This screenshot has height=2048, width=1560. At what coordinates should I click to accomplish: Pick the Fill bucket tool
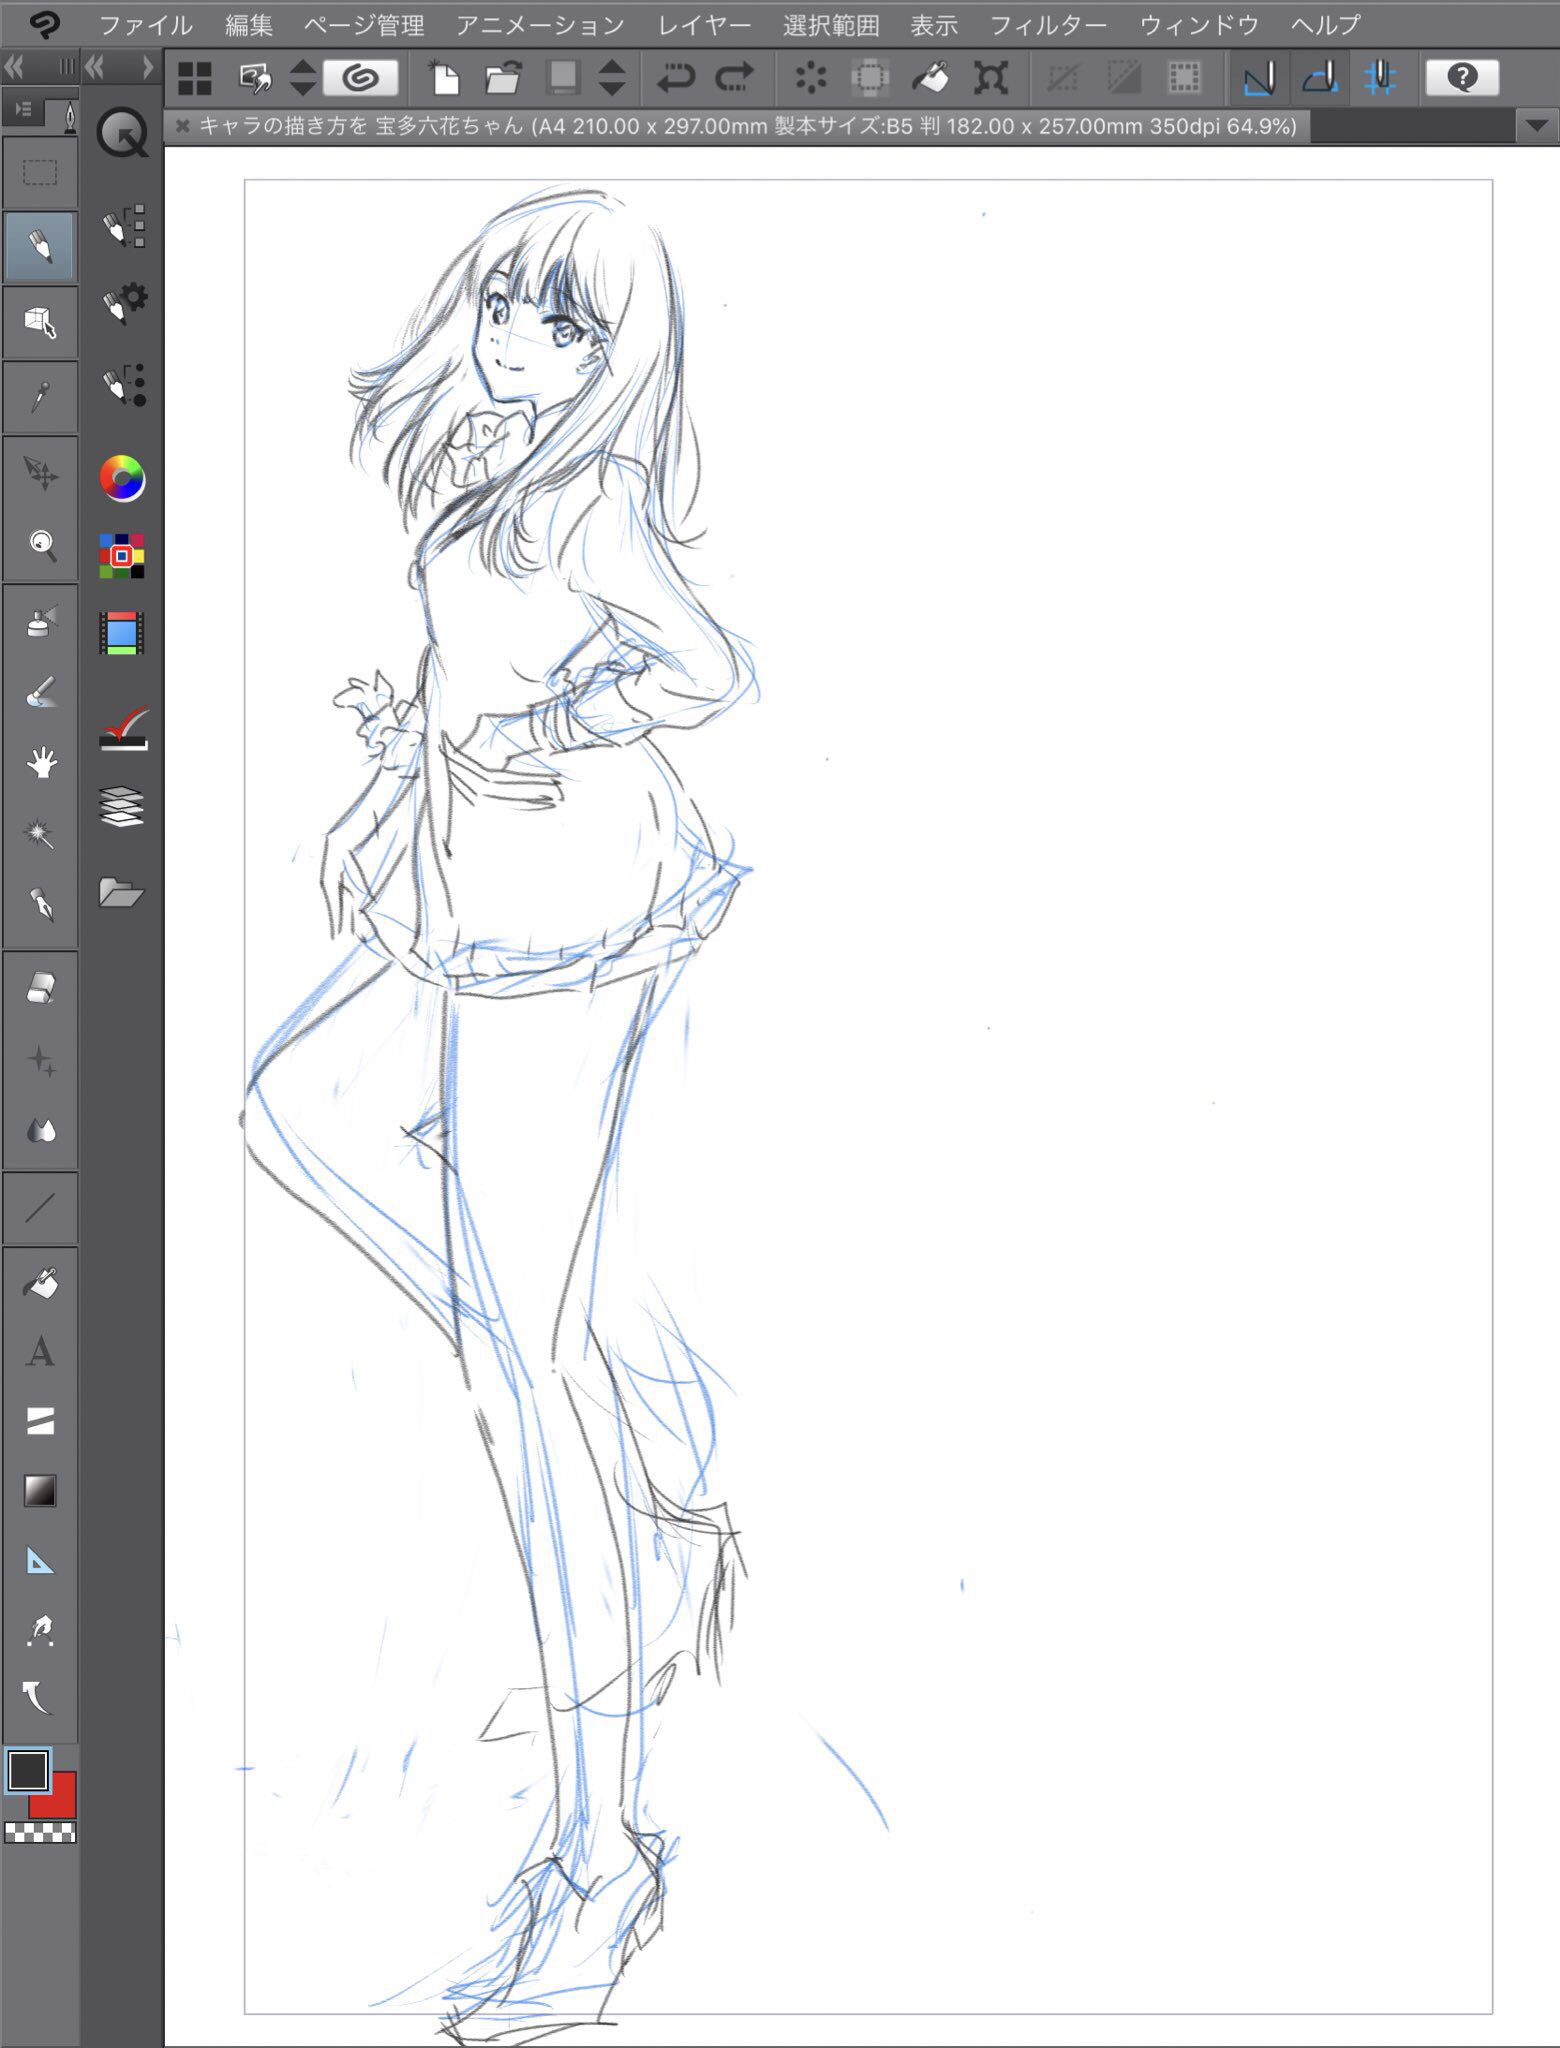(40, 1283)
